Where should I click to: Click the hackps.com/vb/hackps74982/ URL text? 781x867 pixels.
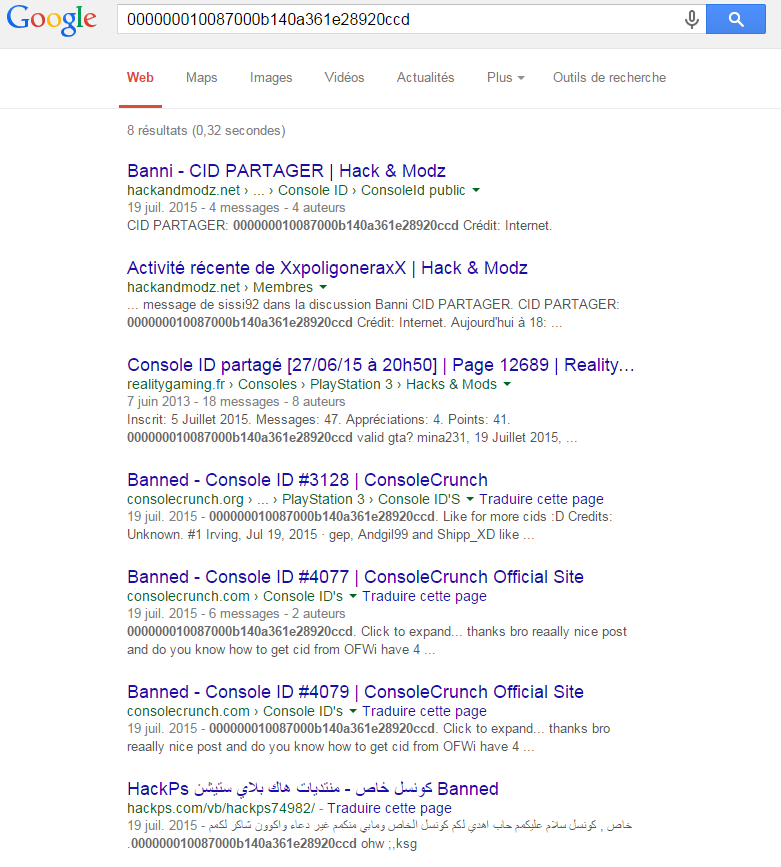[221, 808]
